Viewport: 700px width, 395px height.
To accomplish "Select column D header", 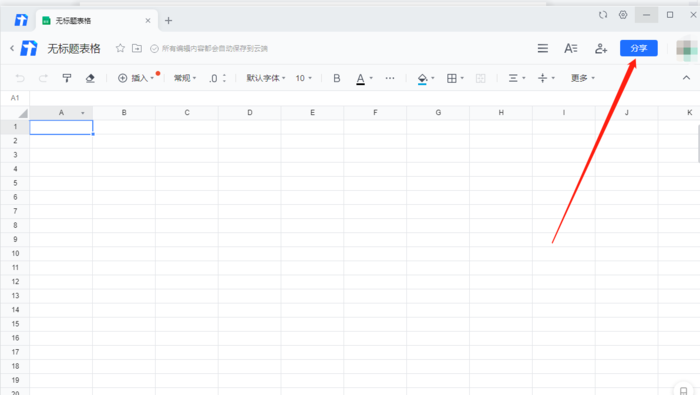I will [250, 113].
